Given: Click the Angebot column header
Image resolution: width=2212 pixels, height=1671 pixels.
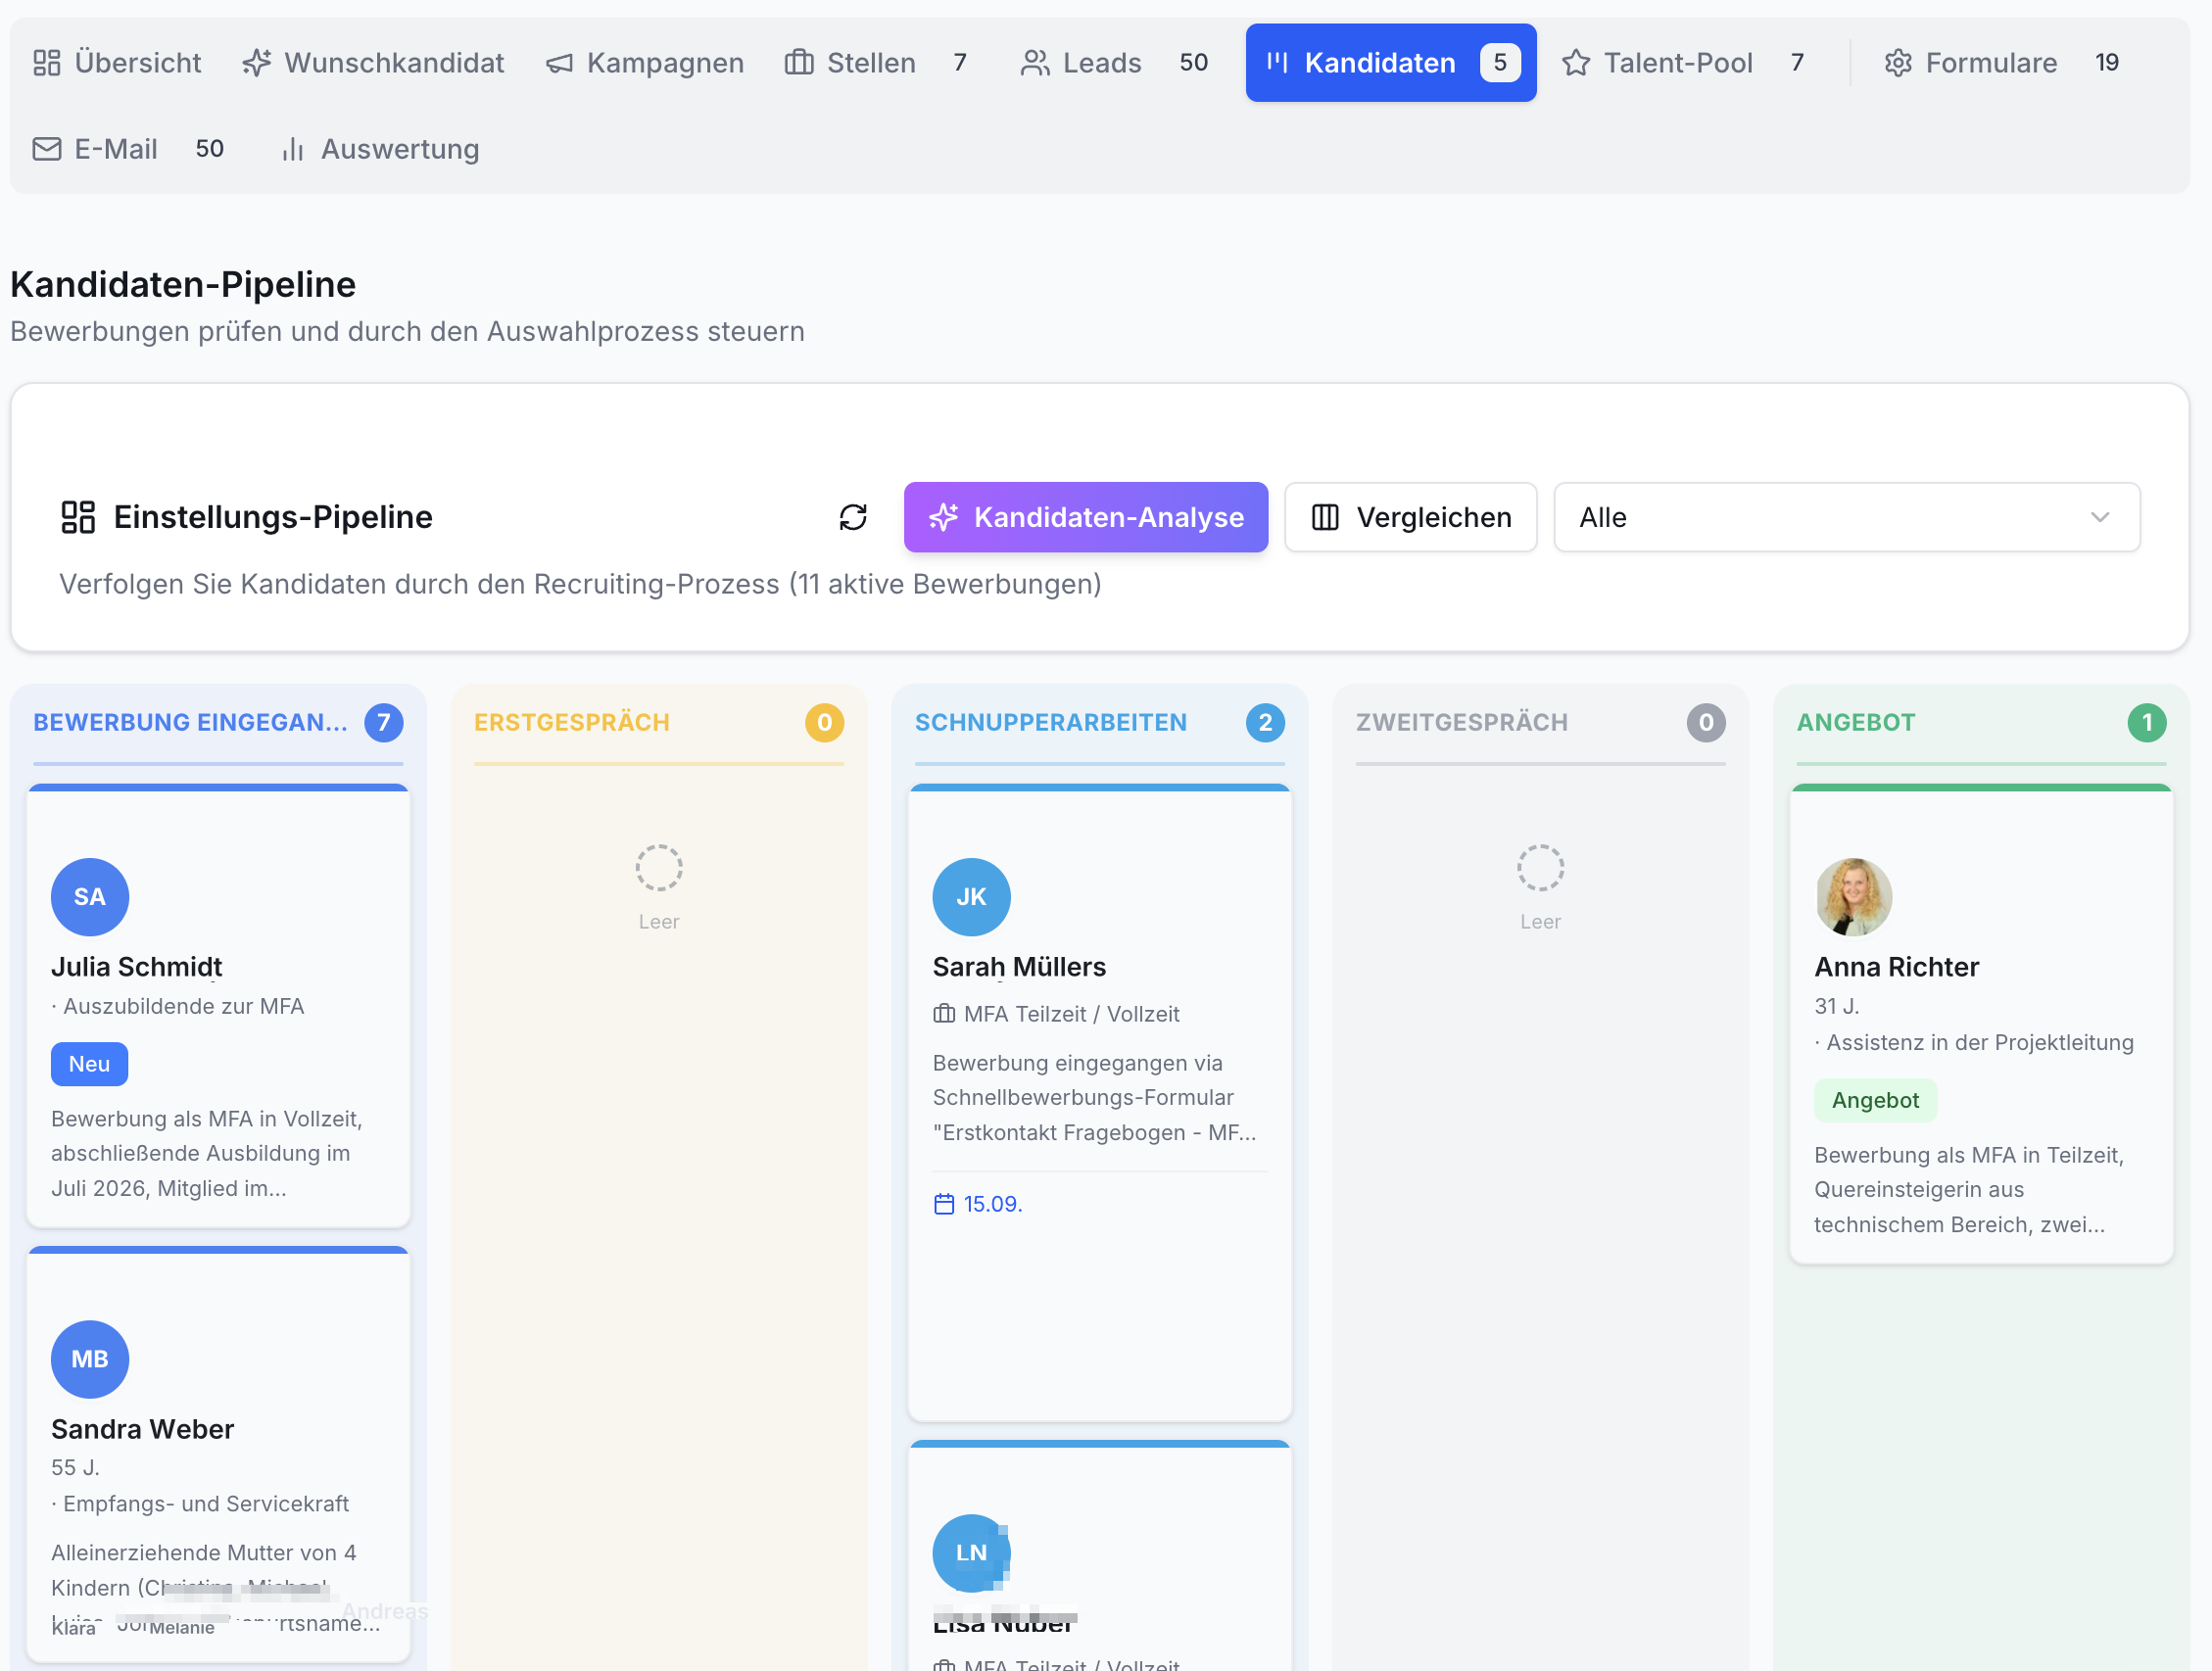Looking at the screenshot, I should coord(1856,722).
